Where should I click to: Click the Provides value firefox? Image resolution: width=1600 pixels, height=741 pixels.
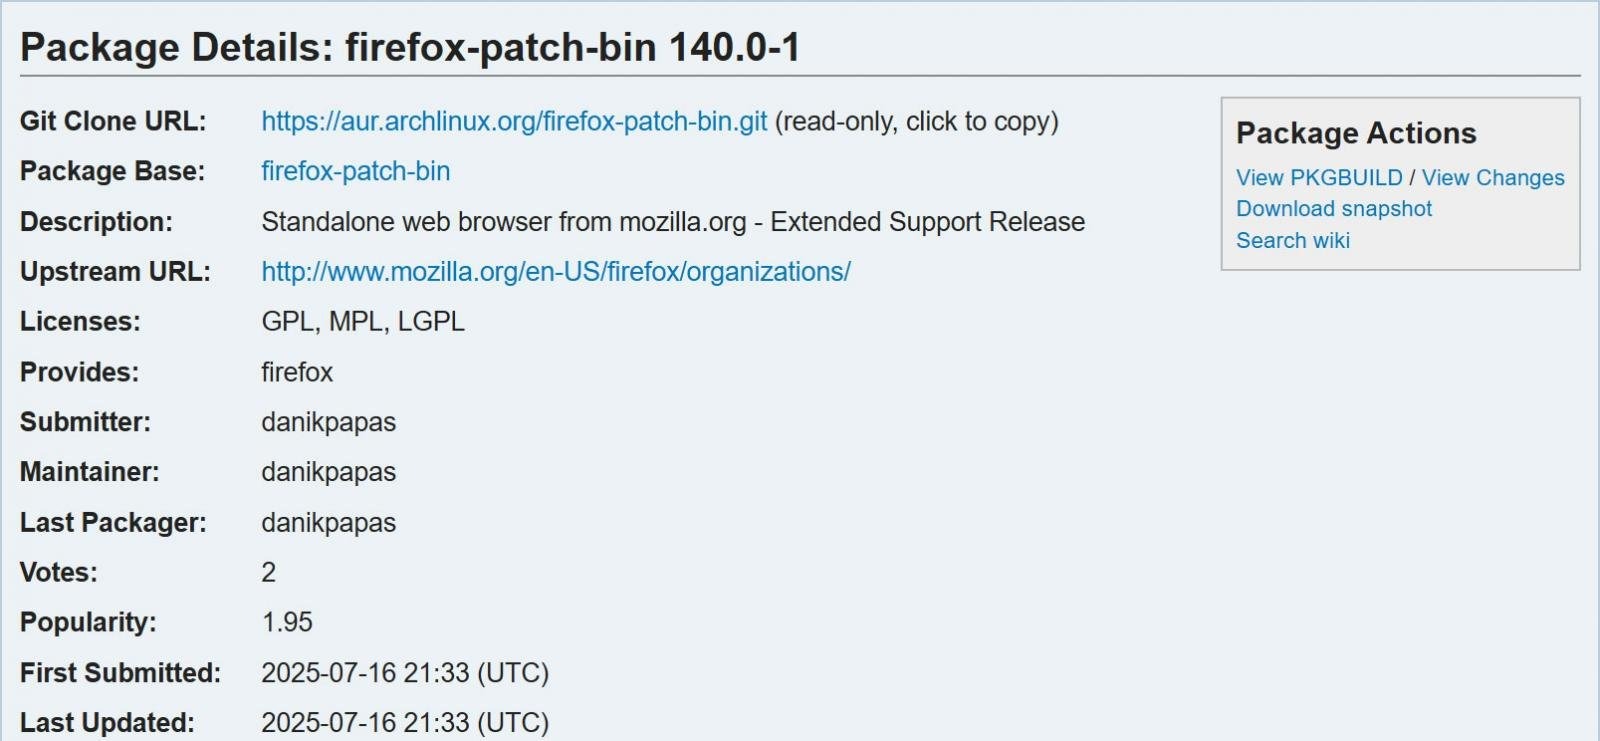click(297, 373)
